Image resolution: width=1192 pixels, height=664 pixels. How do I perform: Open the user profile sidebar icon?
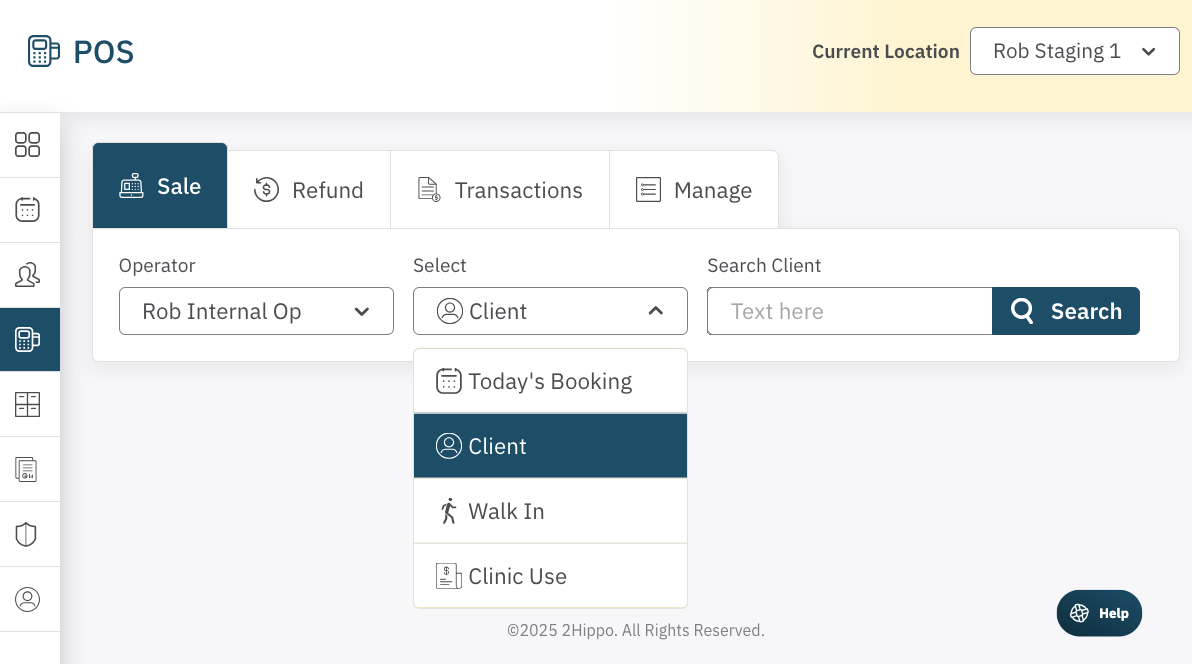tap(27, 599)
